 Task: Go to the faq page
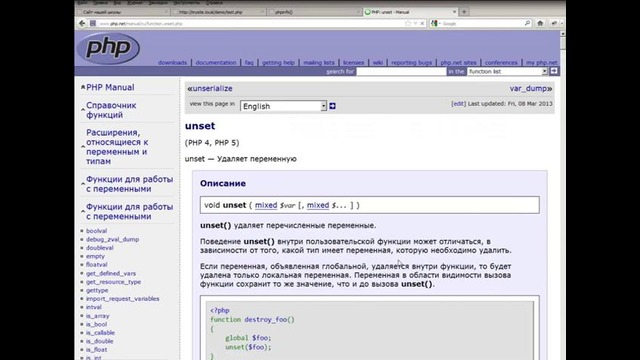tap(249, 62)
